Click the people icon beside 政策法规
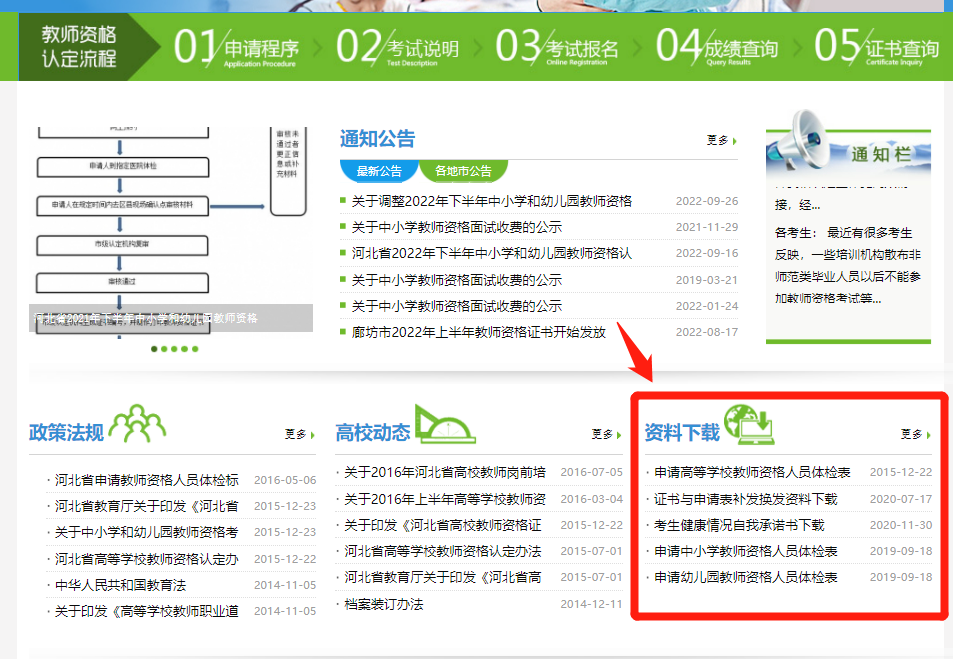 [137, 424]
